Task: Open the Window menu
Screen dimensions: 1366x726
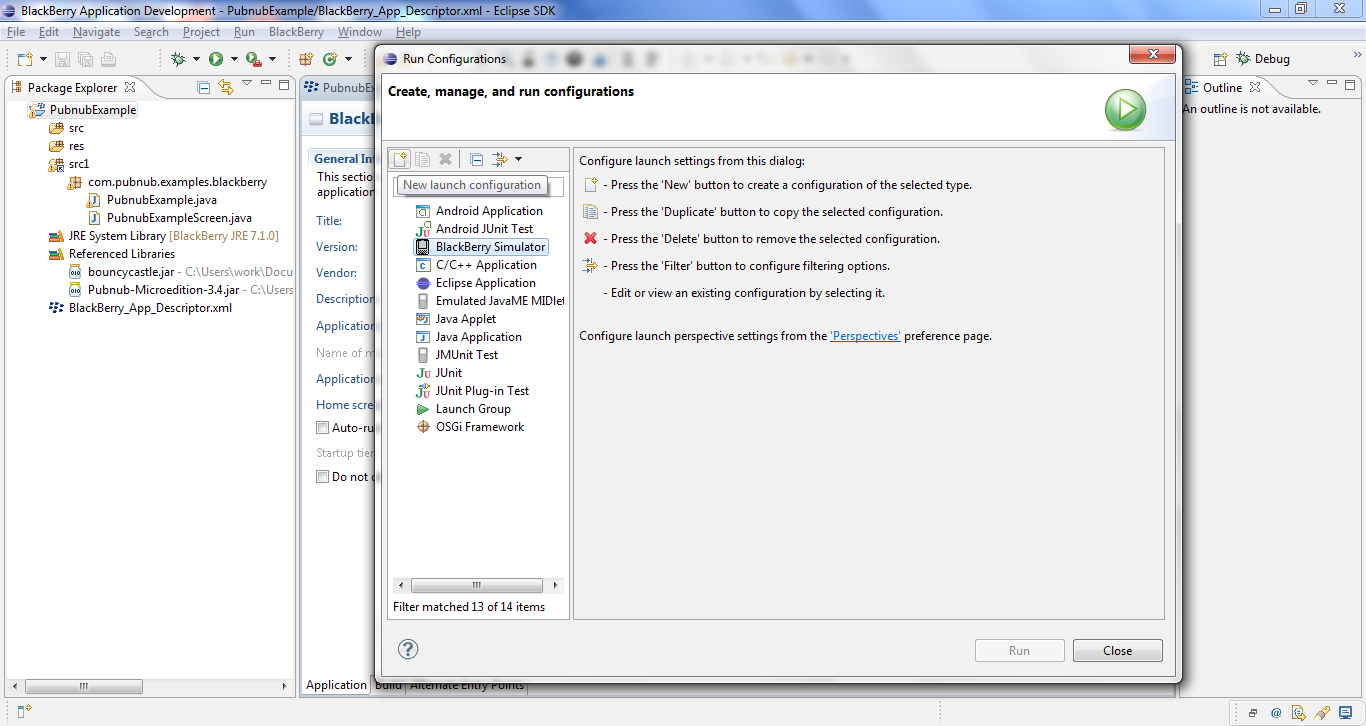Action: pos(360,32)
